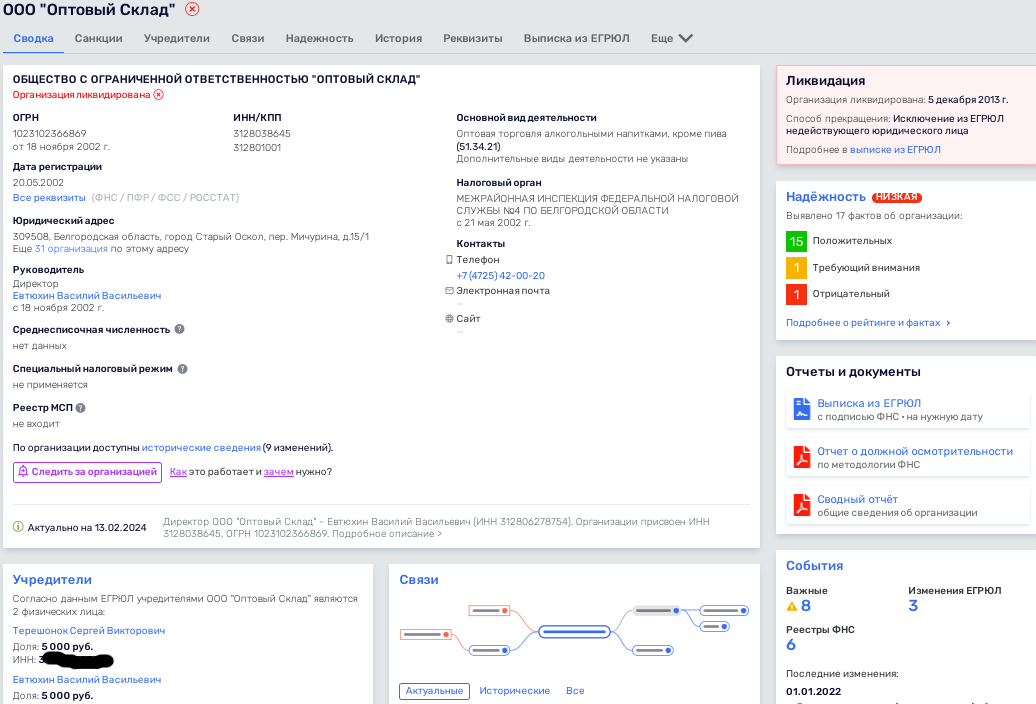Click the red badge for 'Отрицательный'

796,294
